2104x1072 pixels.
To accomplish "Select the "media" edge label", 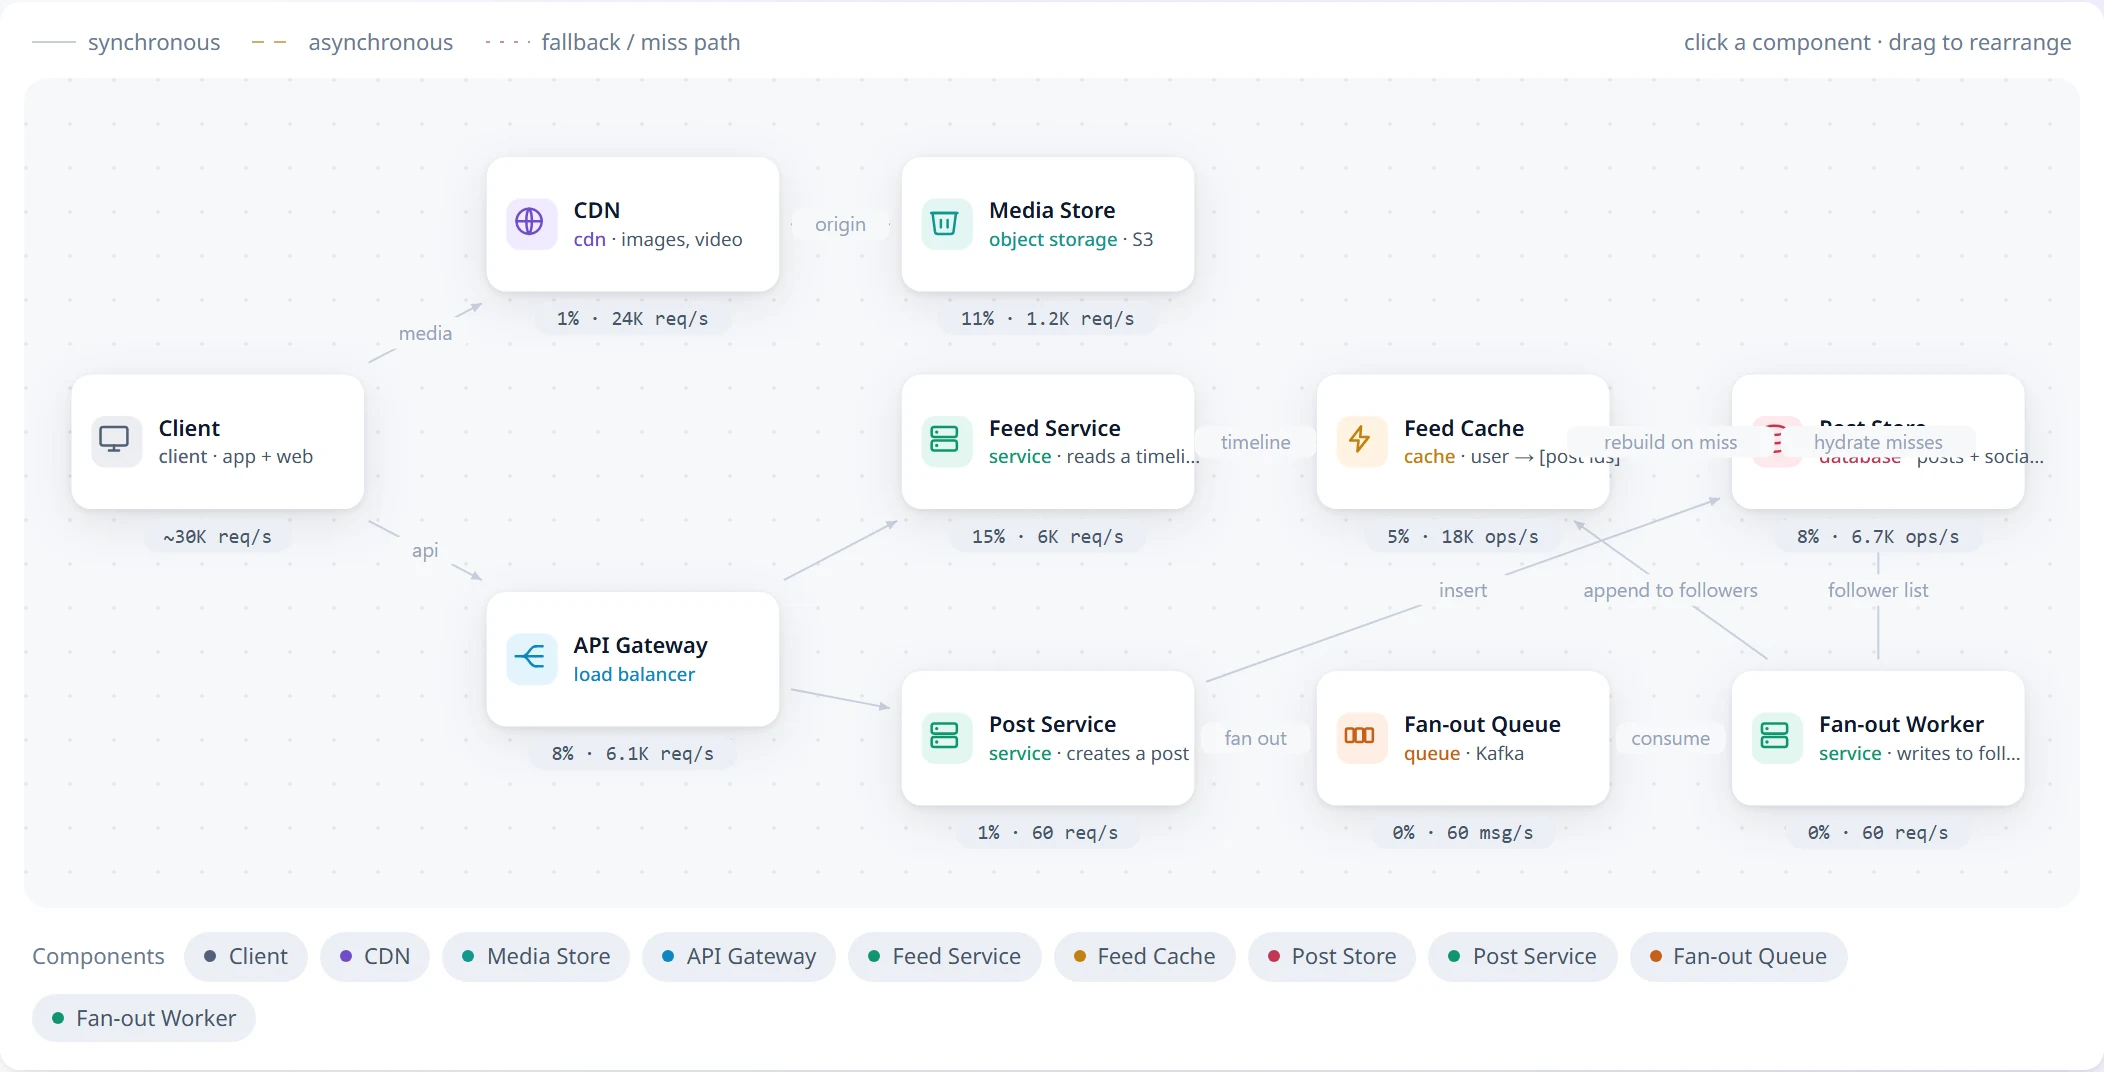I will 425,333.
